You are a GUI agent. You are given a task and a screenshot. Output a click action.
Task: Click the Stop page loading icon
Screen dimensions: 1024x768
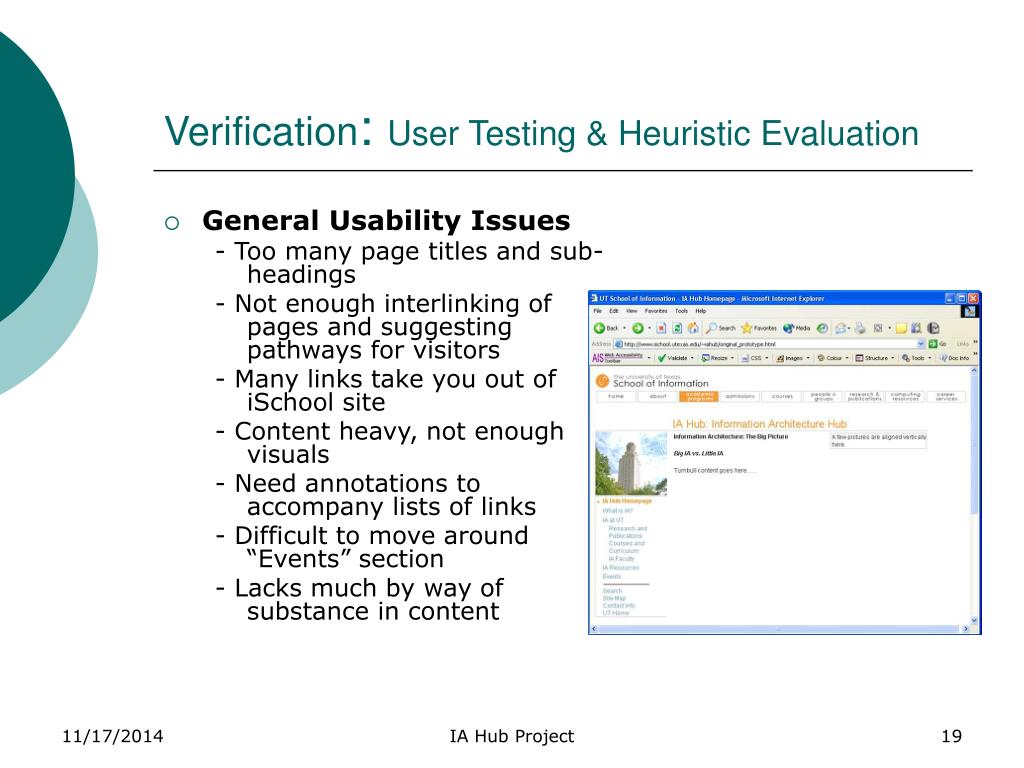(661, 328)
